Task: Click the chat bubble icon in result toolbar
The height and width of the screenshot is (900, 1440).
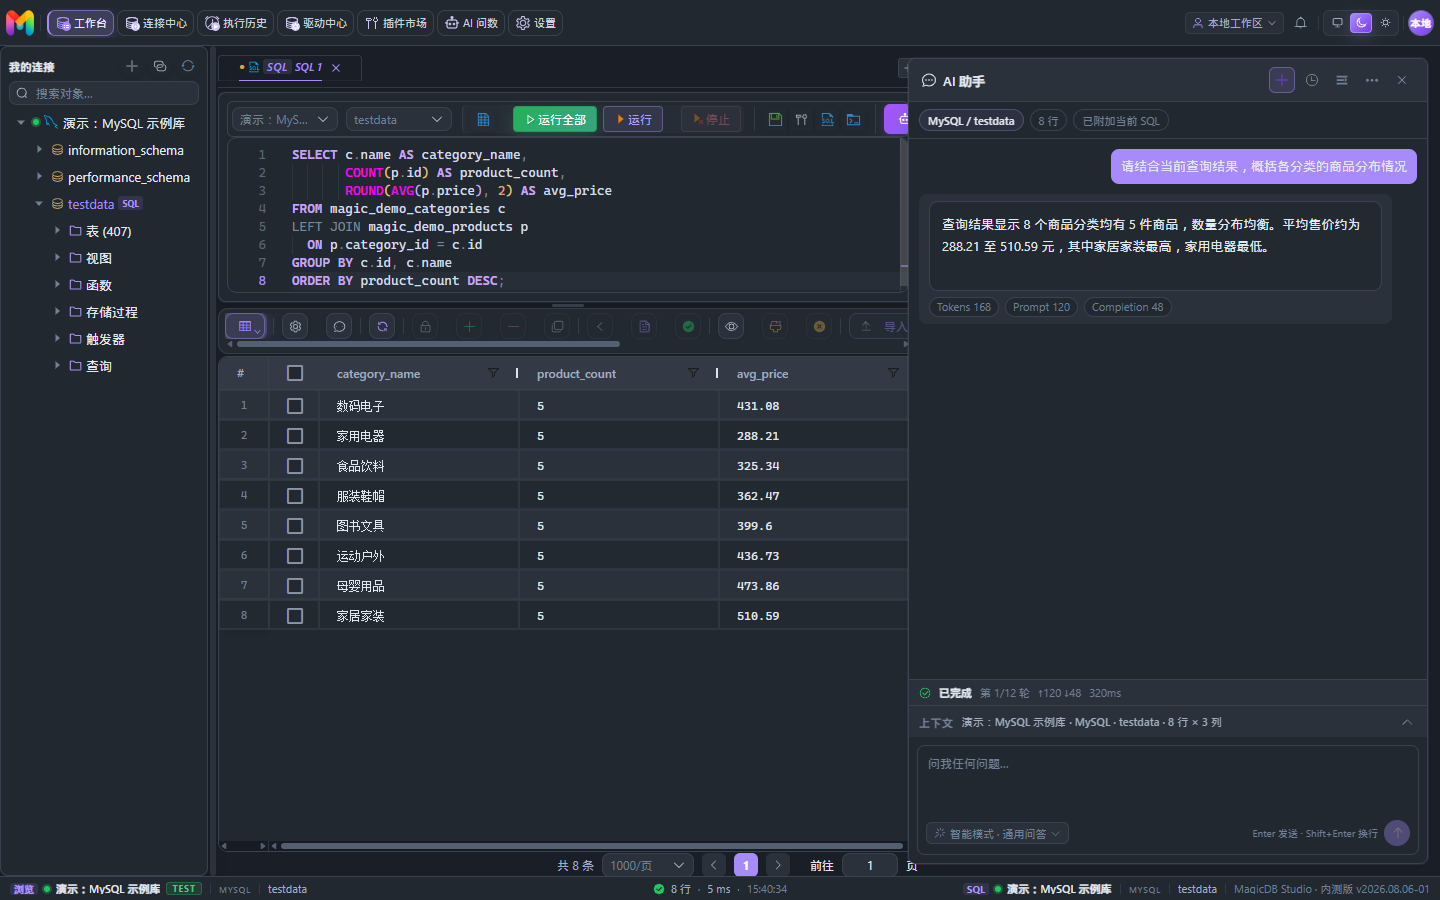Action: [x=339, y=326]
